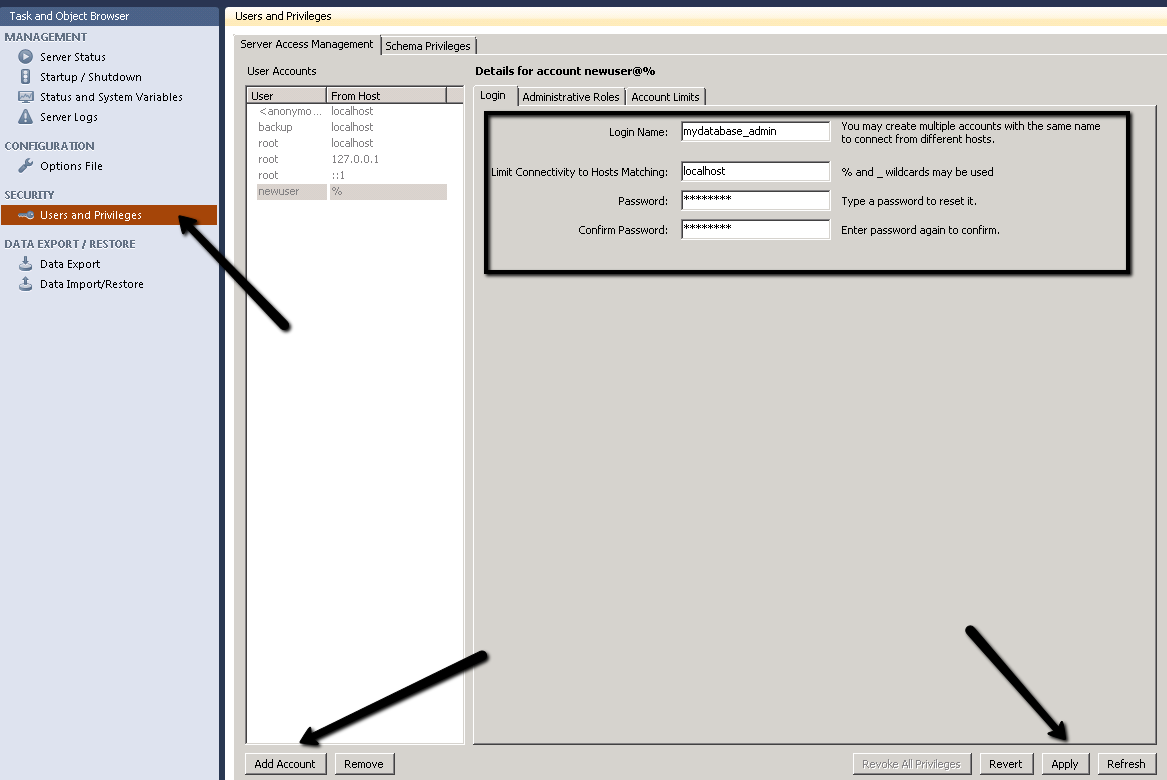The width and height of the screenshot is (1167, 780).
Task: Click the Server Status play icon
Action: 26,57
